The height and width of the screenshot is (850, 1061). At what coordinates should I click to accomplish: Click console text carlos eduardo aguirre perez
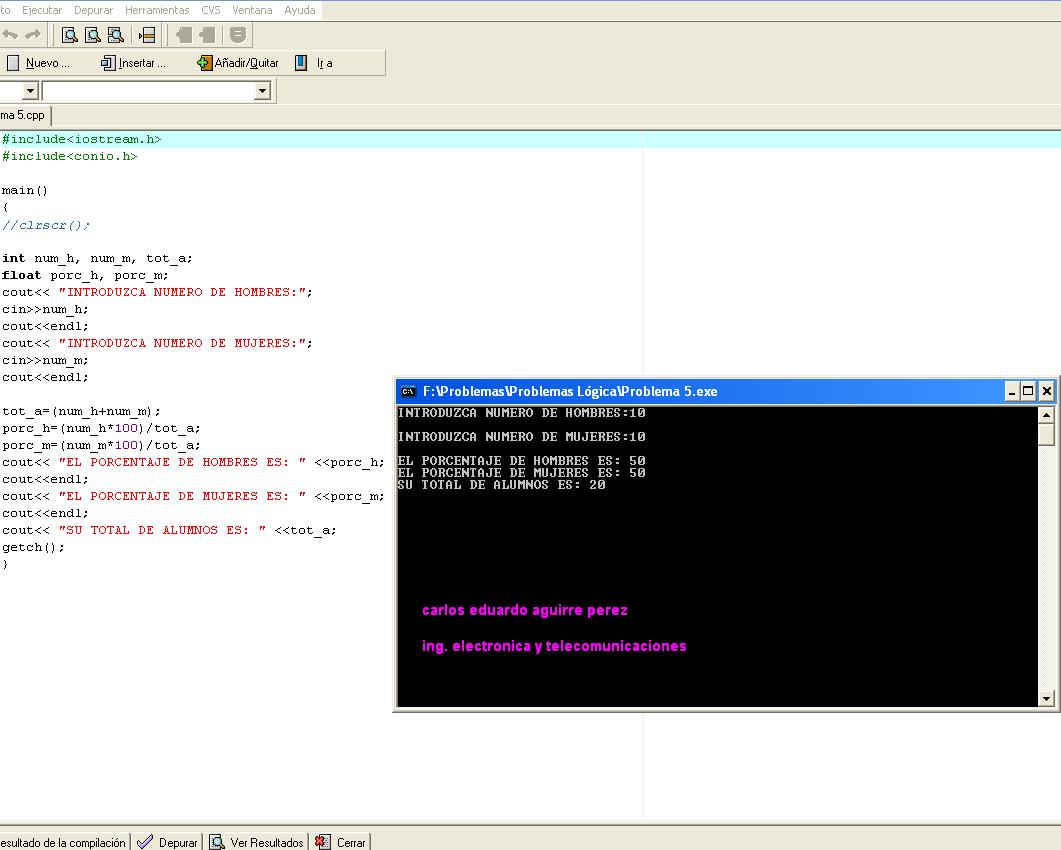coord(524,610)
